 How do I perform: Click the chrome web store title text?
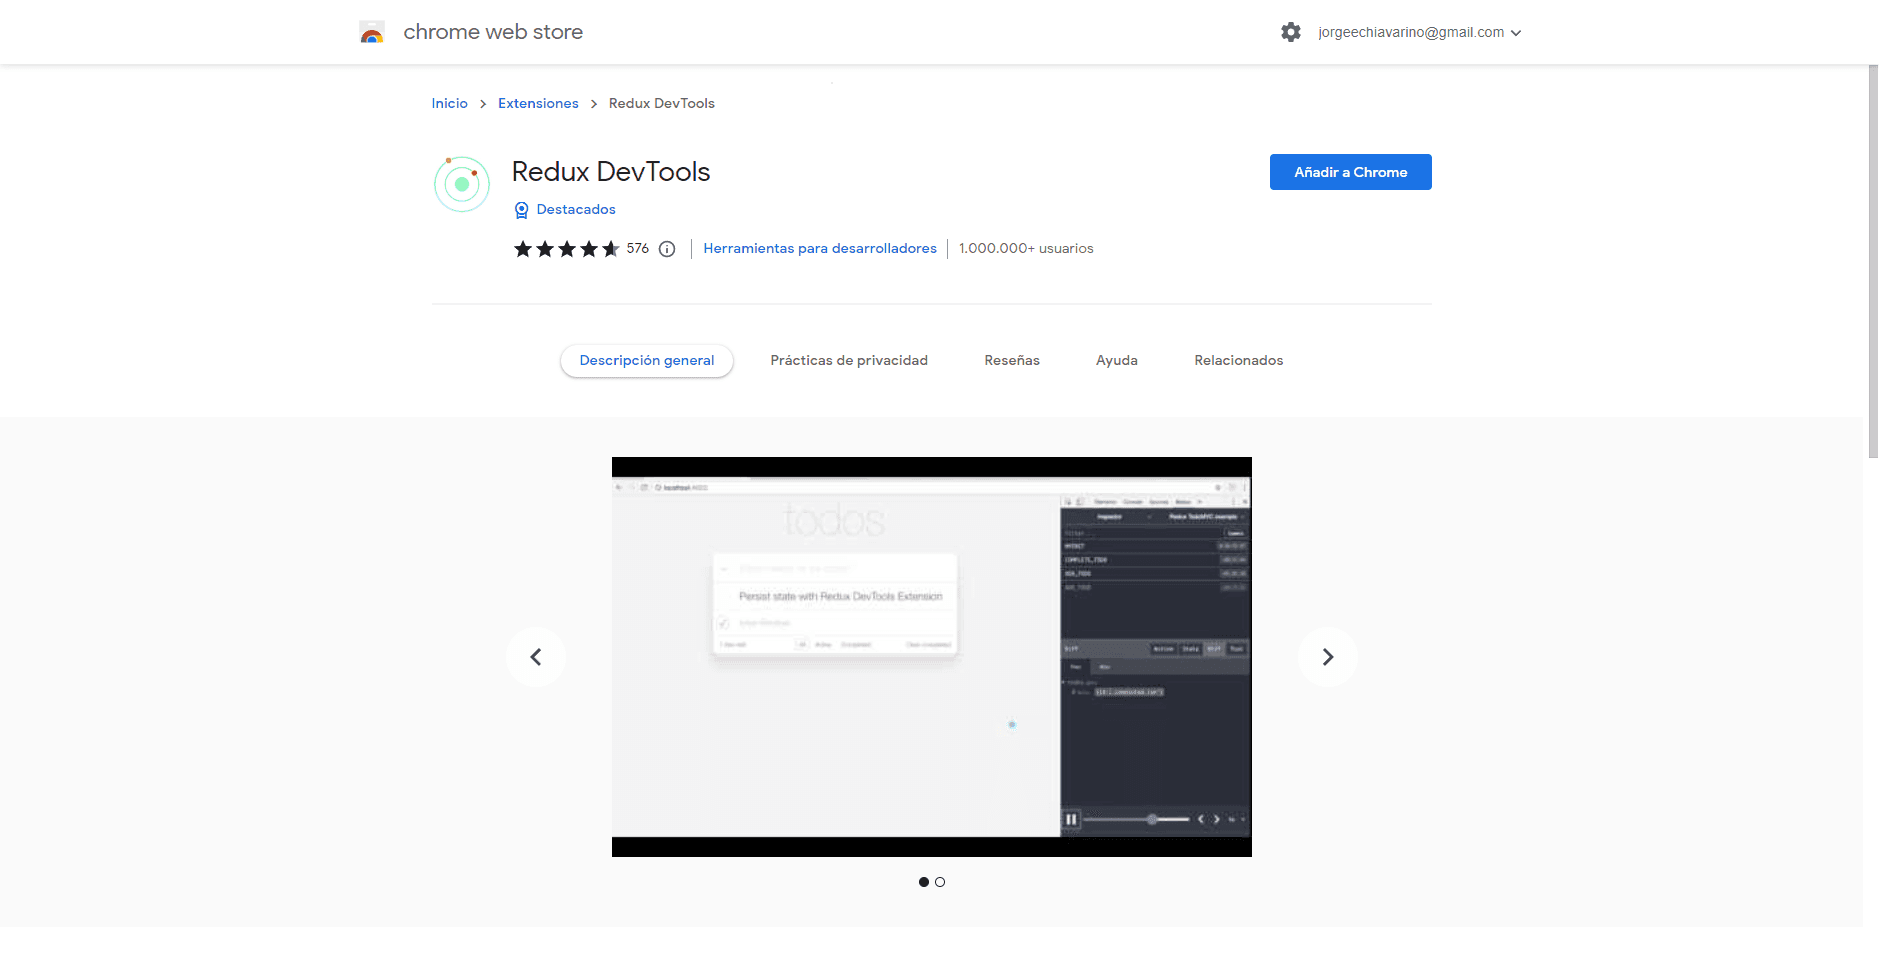493,32
